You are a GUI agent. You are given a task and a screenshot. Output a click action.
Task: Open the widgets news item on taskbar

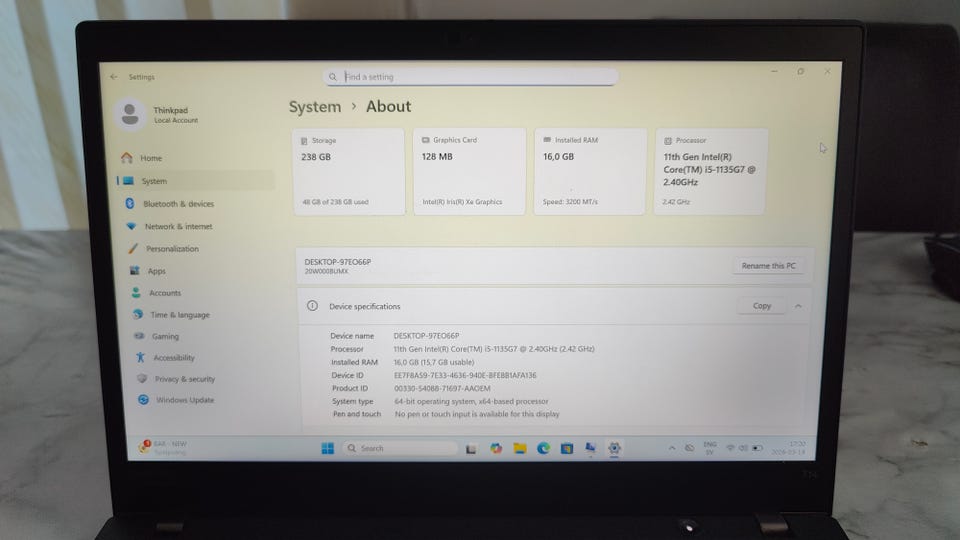pyautogui.click(x=162, y=447)
